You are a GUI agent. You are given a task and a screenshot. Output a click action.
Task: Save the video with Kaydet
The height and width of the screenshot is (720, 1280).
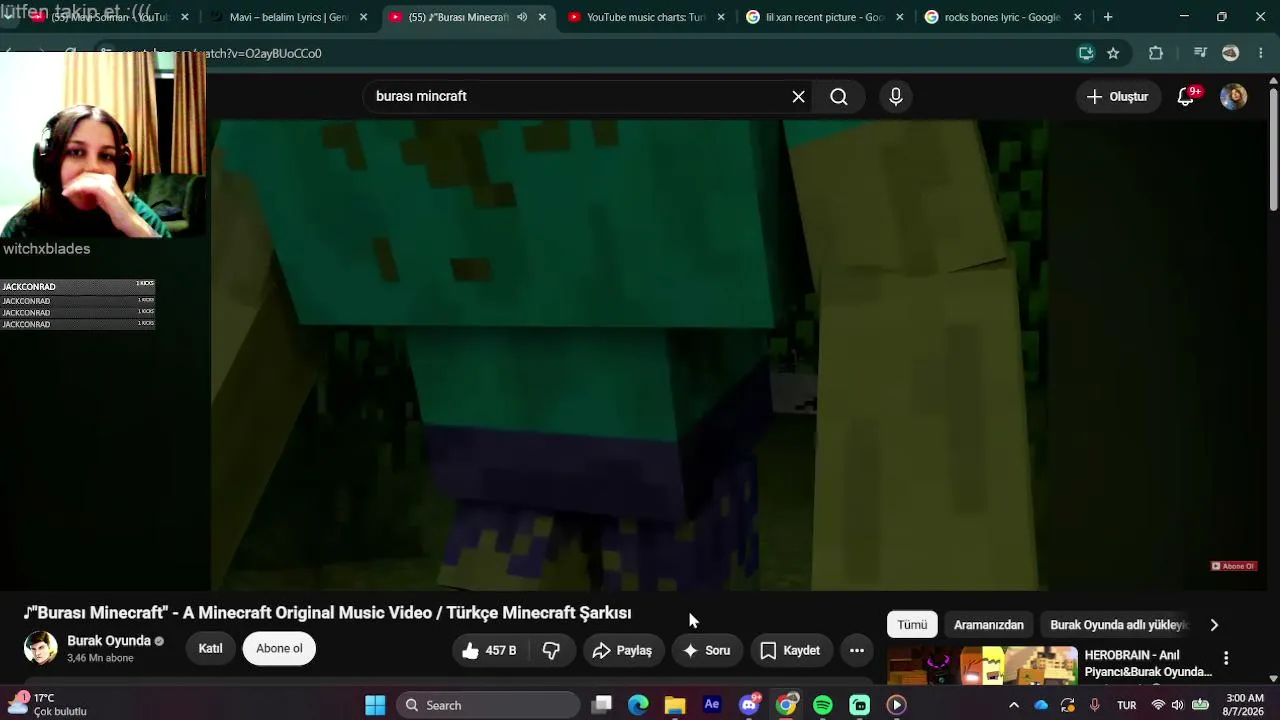tap(790, 650)
